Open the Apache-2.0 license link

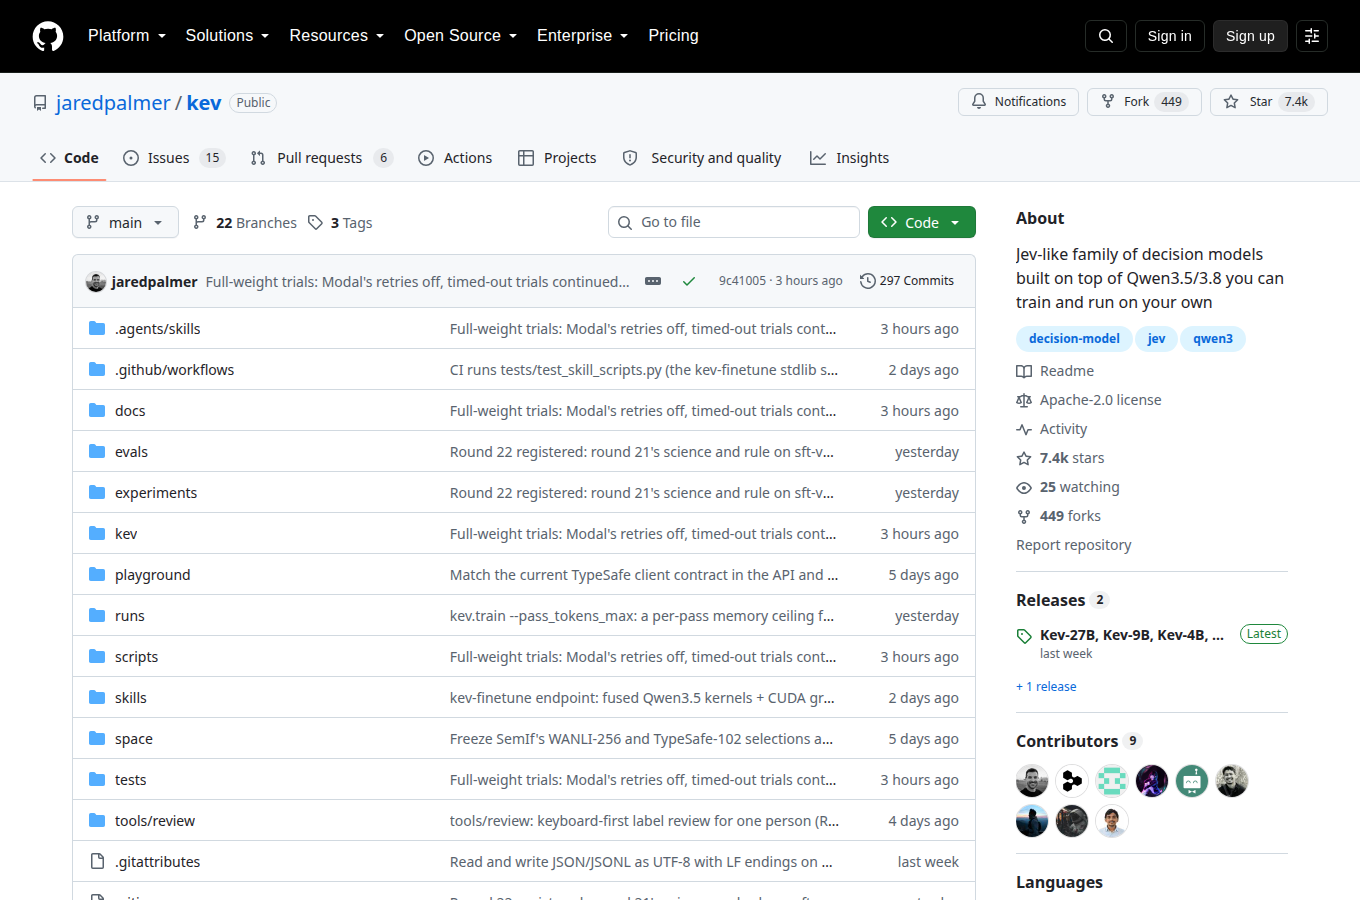[x=1089, y=400]
